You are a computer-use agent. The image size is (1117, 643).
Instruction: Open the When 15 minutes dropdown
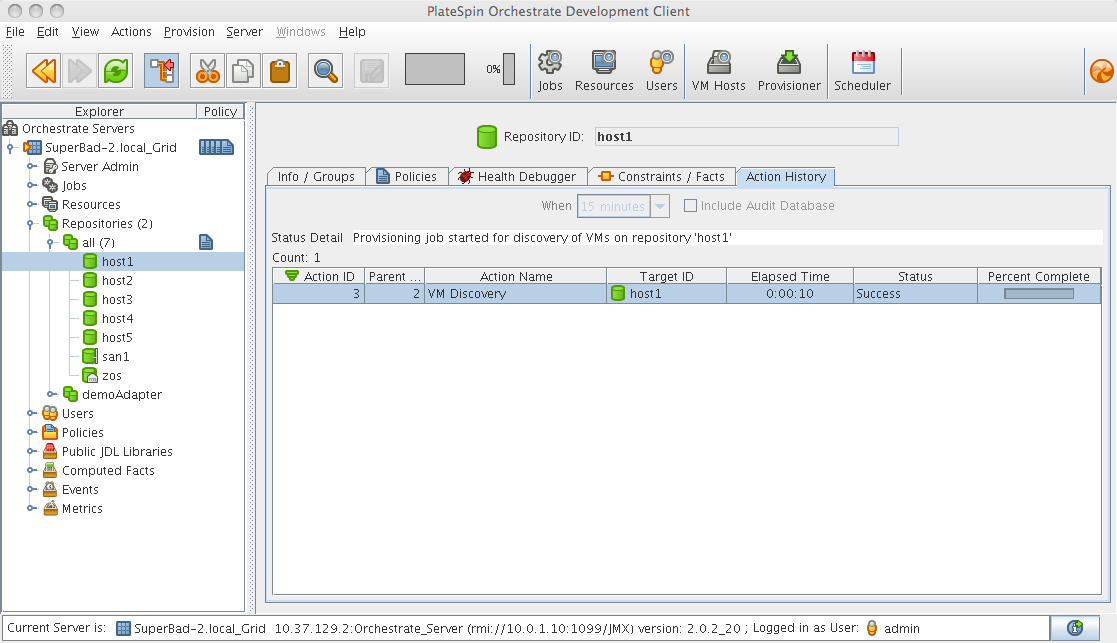660,207
